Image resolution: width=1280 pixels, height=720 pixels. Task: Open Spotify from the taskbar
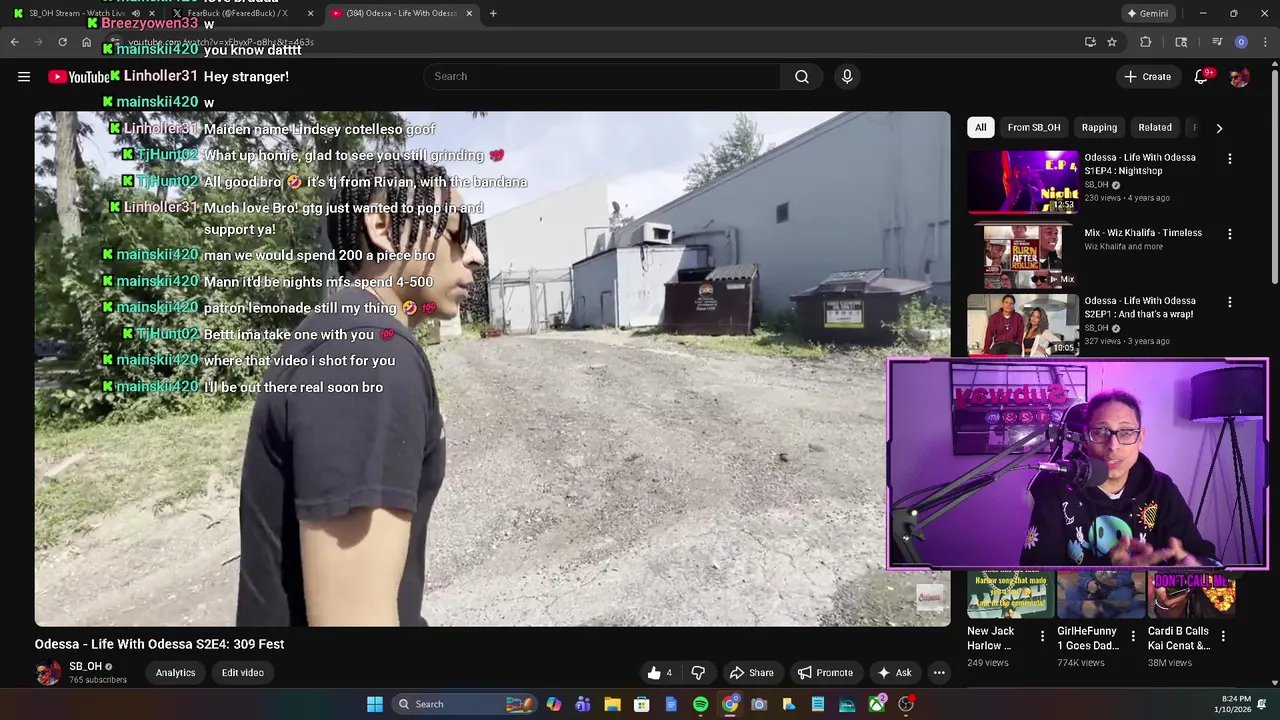coord(700,704)
